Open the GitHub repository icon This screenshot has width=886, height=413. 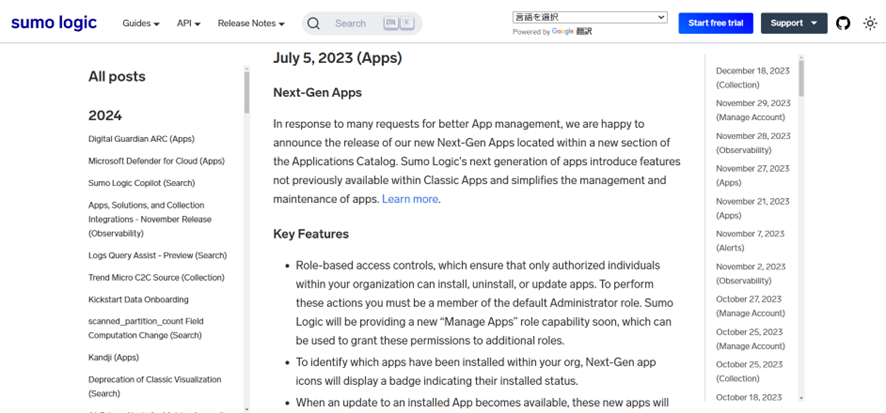[x=843, y=23]
